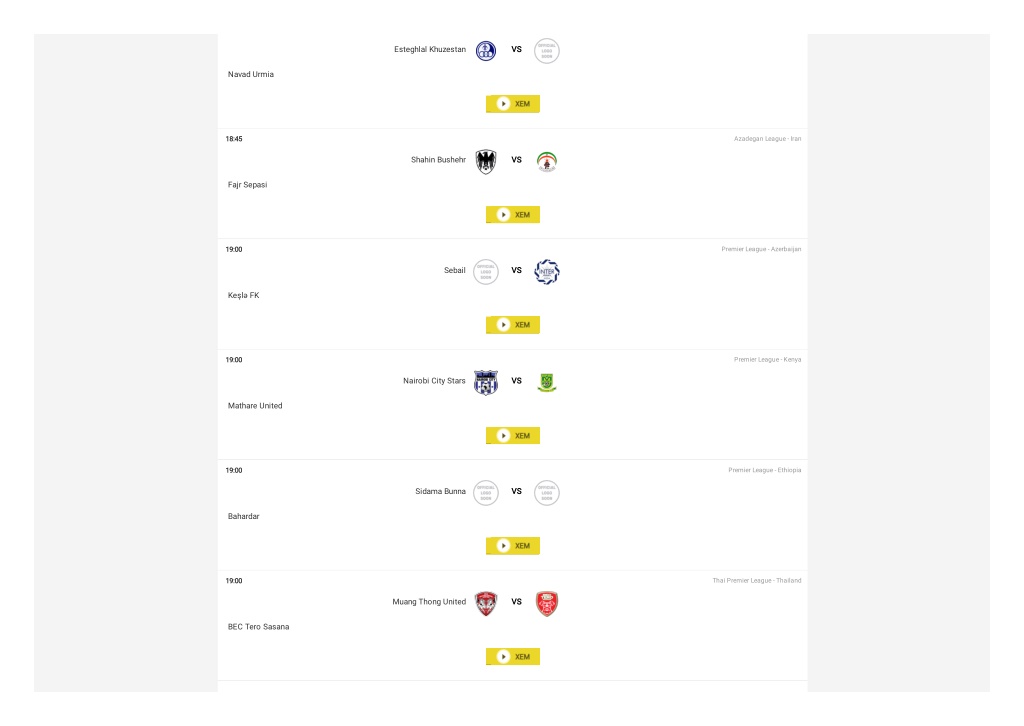1024x726 pixels.
Task: Click XEM for the Muang Thong United match
Action: [513, 657]
